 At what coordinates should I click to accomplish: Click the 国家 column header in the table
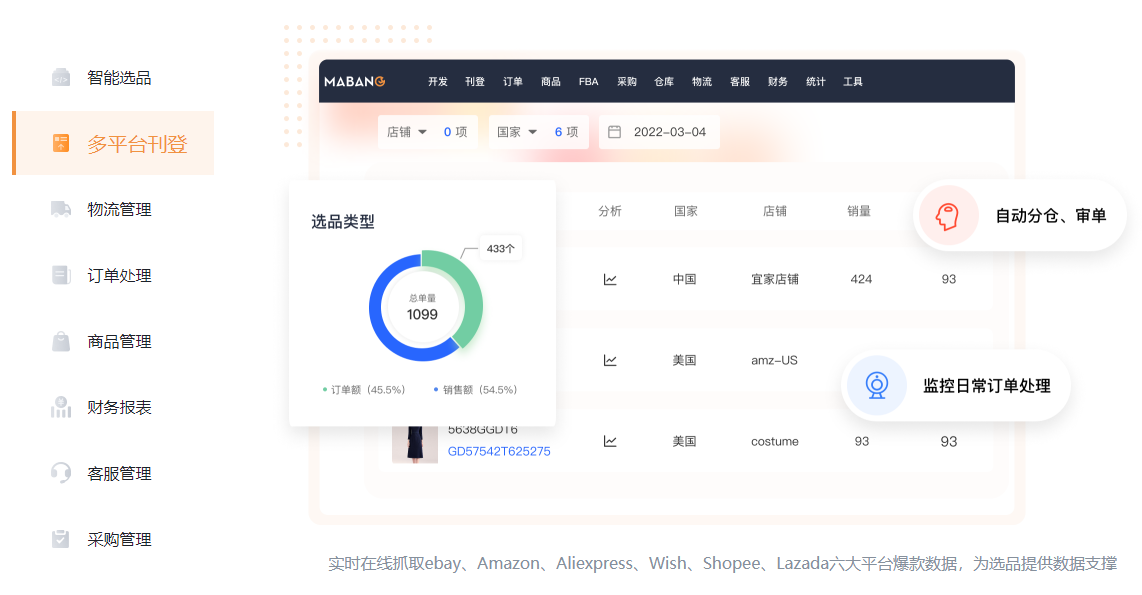click(x=685, y=211)
